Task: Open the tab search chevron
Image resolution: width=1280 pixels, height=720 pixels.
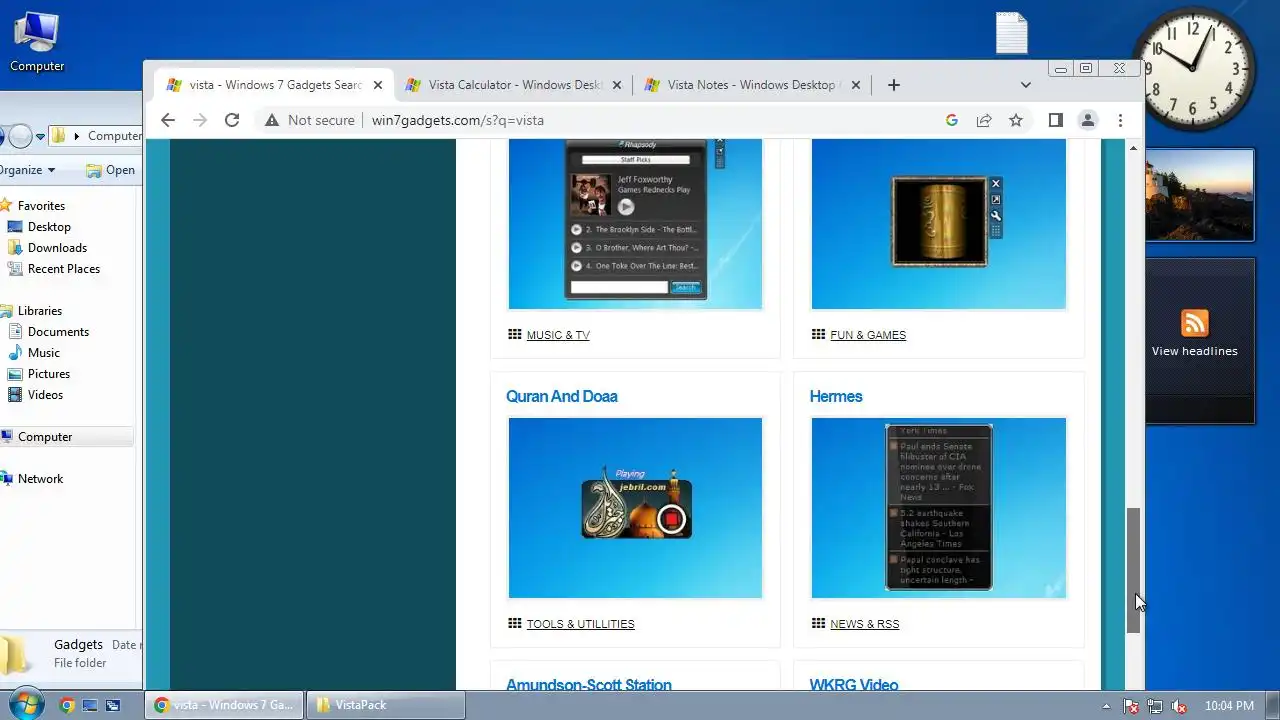Action: (x=1025, y=85)
